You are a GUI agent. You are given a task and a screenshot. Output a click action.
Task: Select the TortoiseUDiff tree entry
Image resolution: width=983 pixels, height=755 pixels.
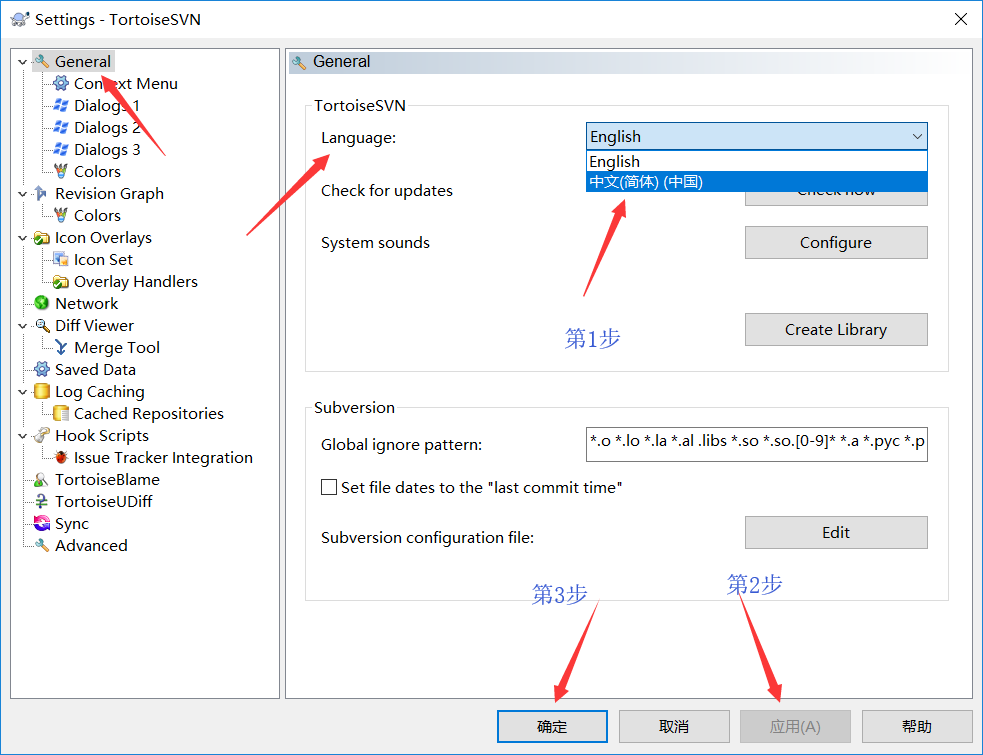[x=103, y=502]
